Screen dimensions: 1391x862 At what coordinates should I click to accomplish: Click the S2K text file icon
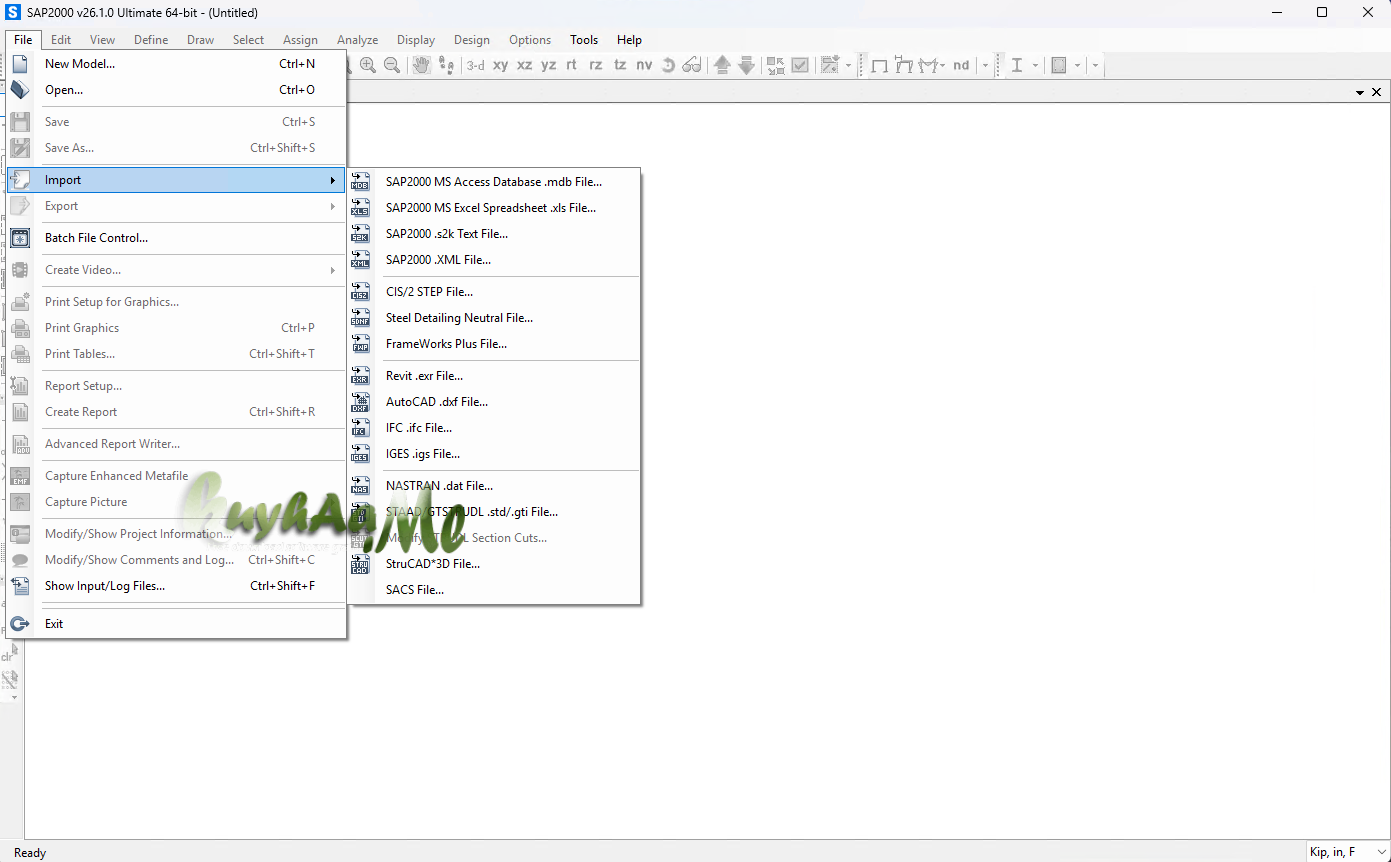point(361,234)
